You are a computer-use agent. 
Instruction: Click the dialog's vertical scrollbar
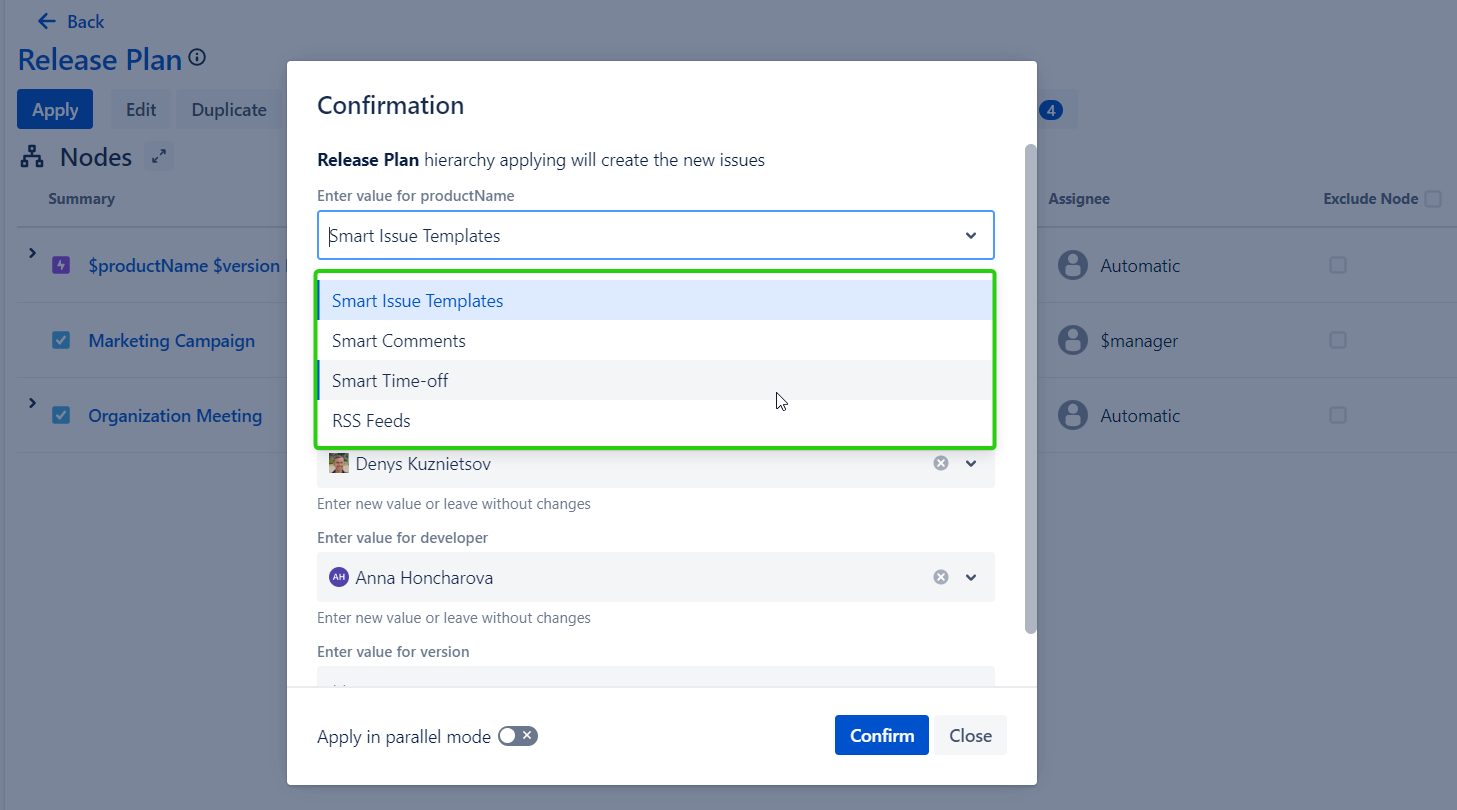1030,388
